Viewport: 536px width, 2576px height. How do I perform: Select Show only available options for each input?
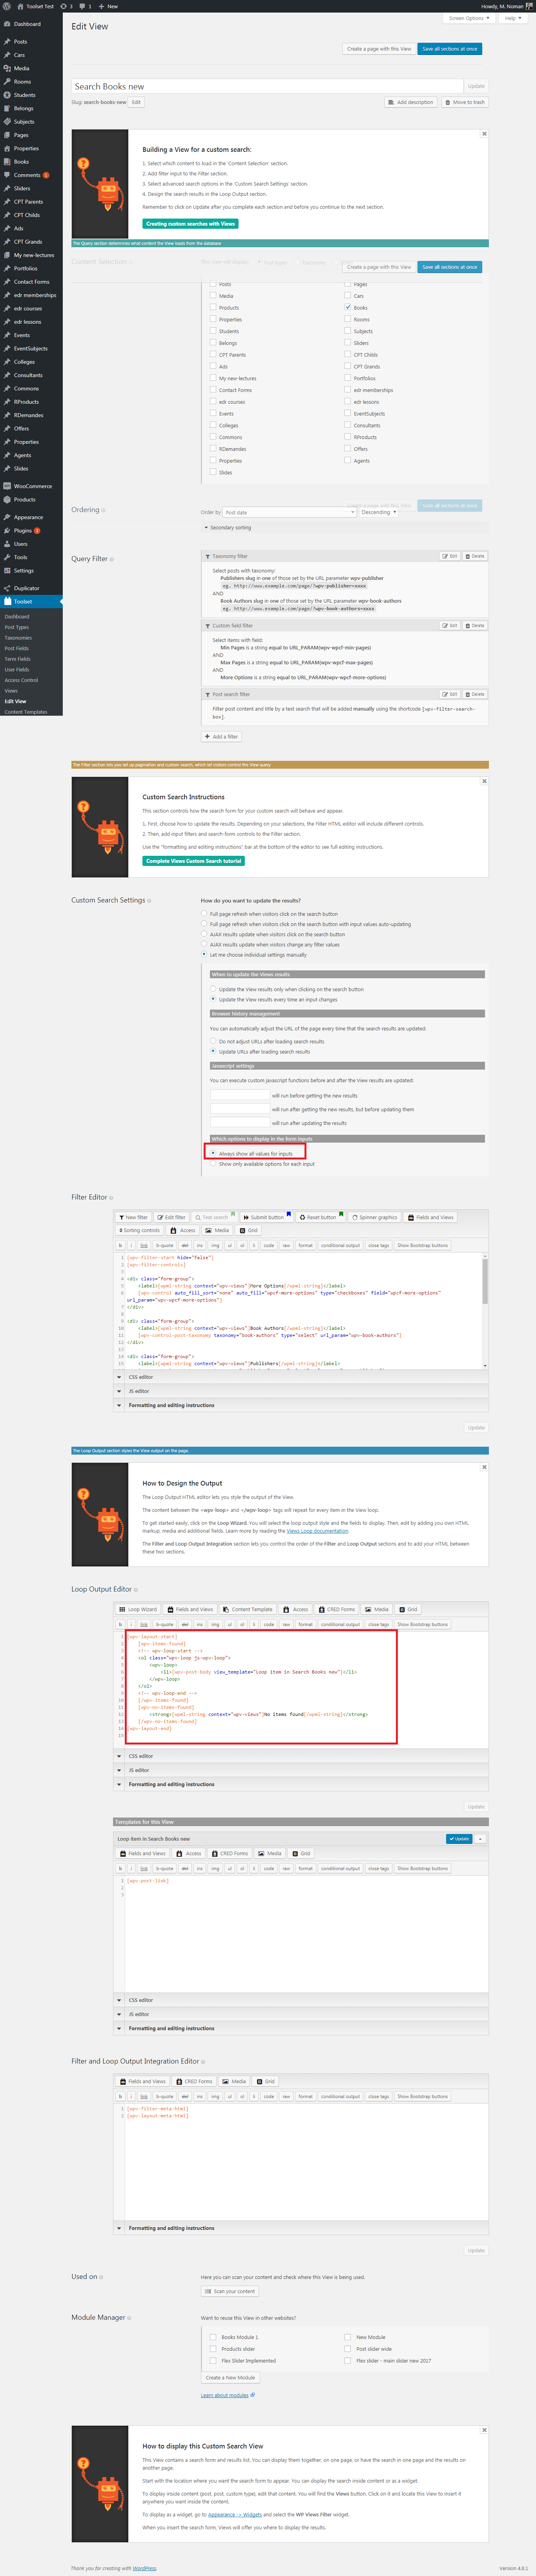pyautogui.click(x=213, y=1164)
